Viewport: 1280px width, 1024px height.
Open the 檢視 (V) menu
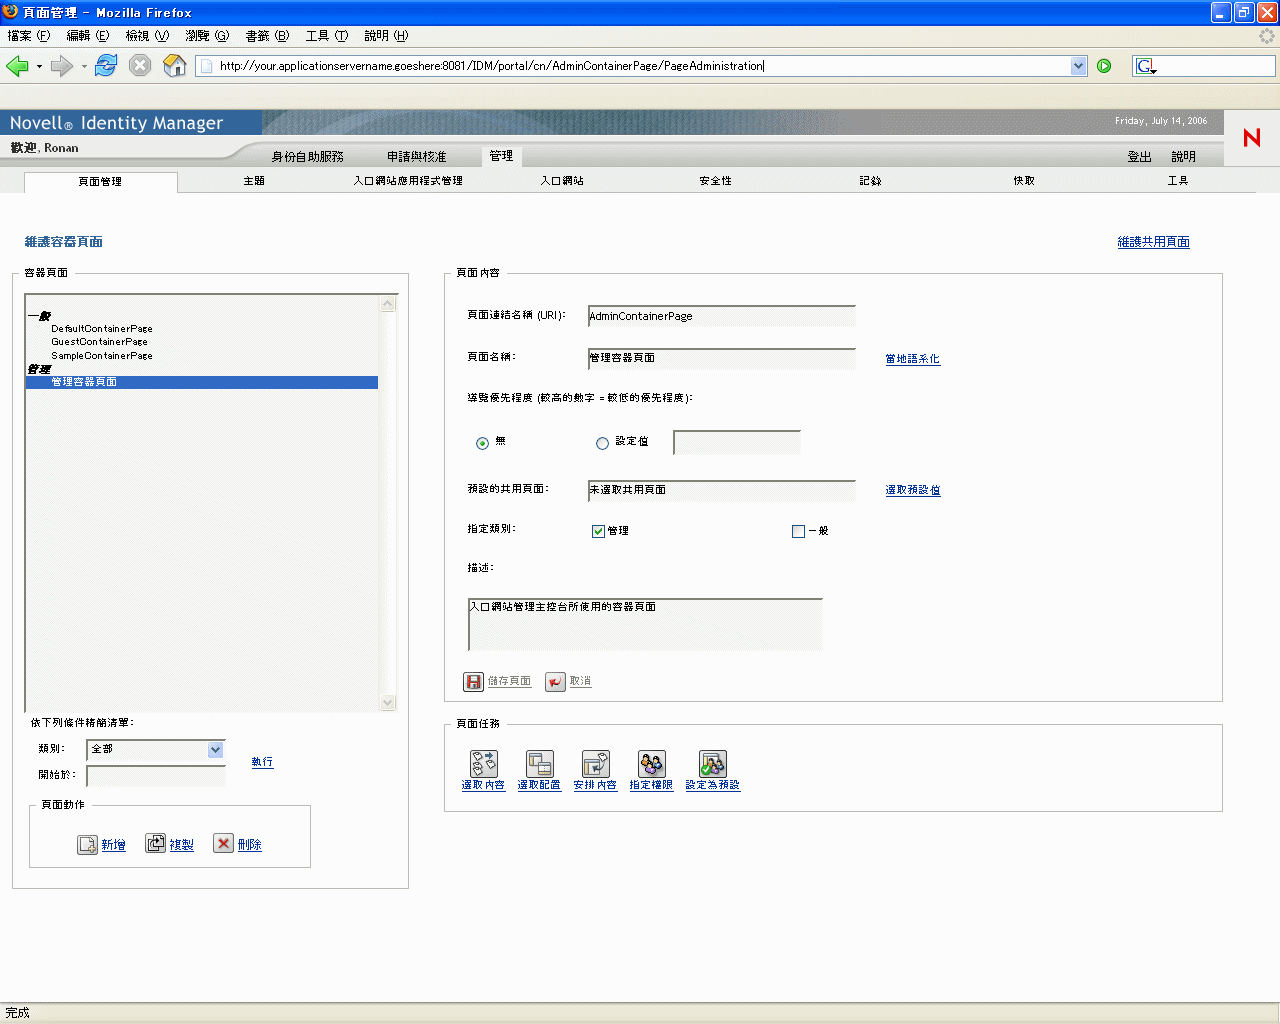point(147,36)
